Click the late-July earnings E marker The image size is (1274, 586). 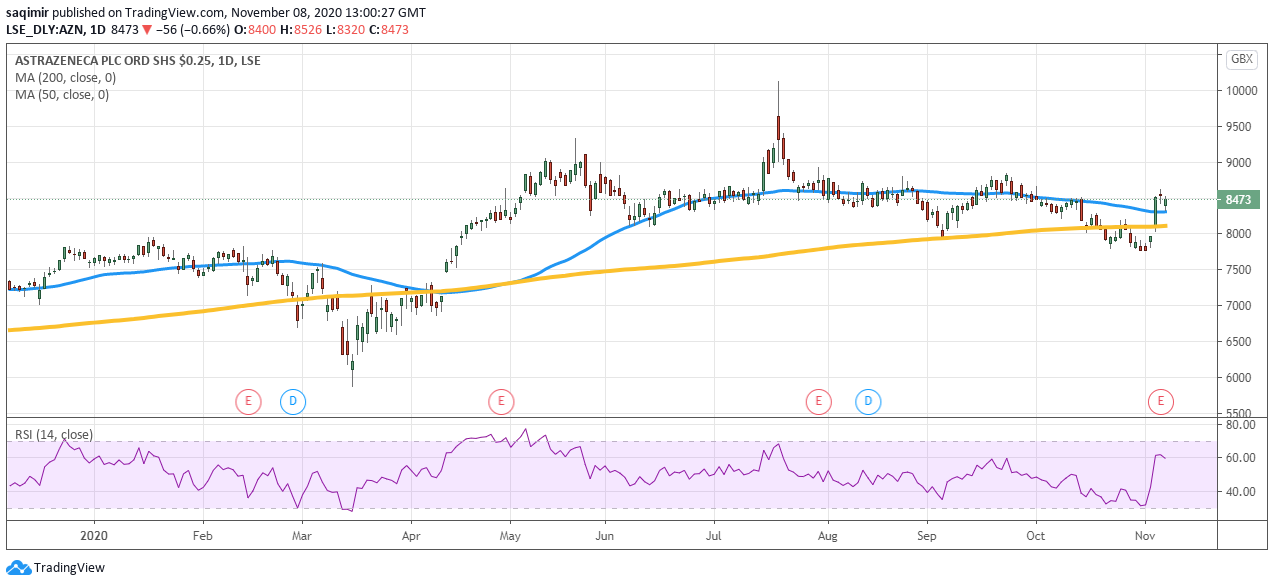click(x=818, y=402)
